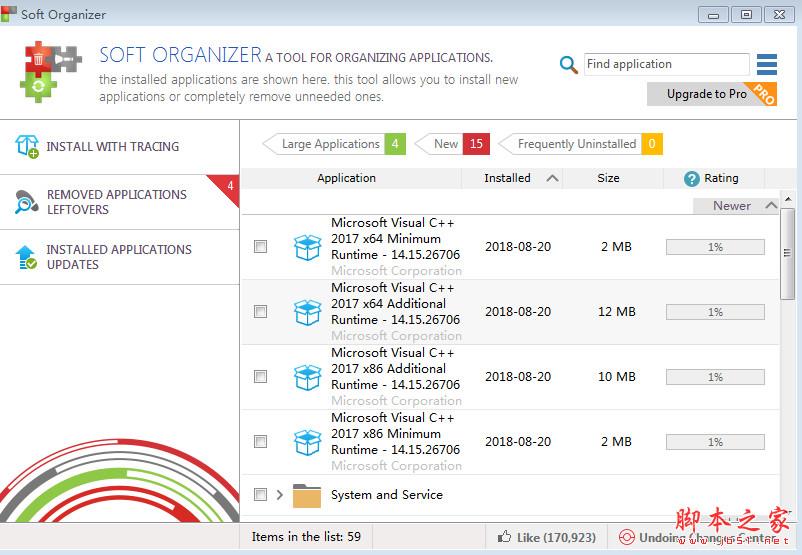Click the Rating column header text
The width and height of the screenshot is (802, 555).
(721, 178)
